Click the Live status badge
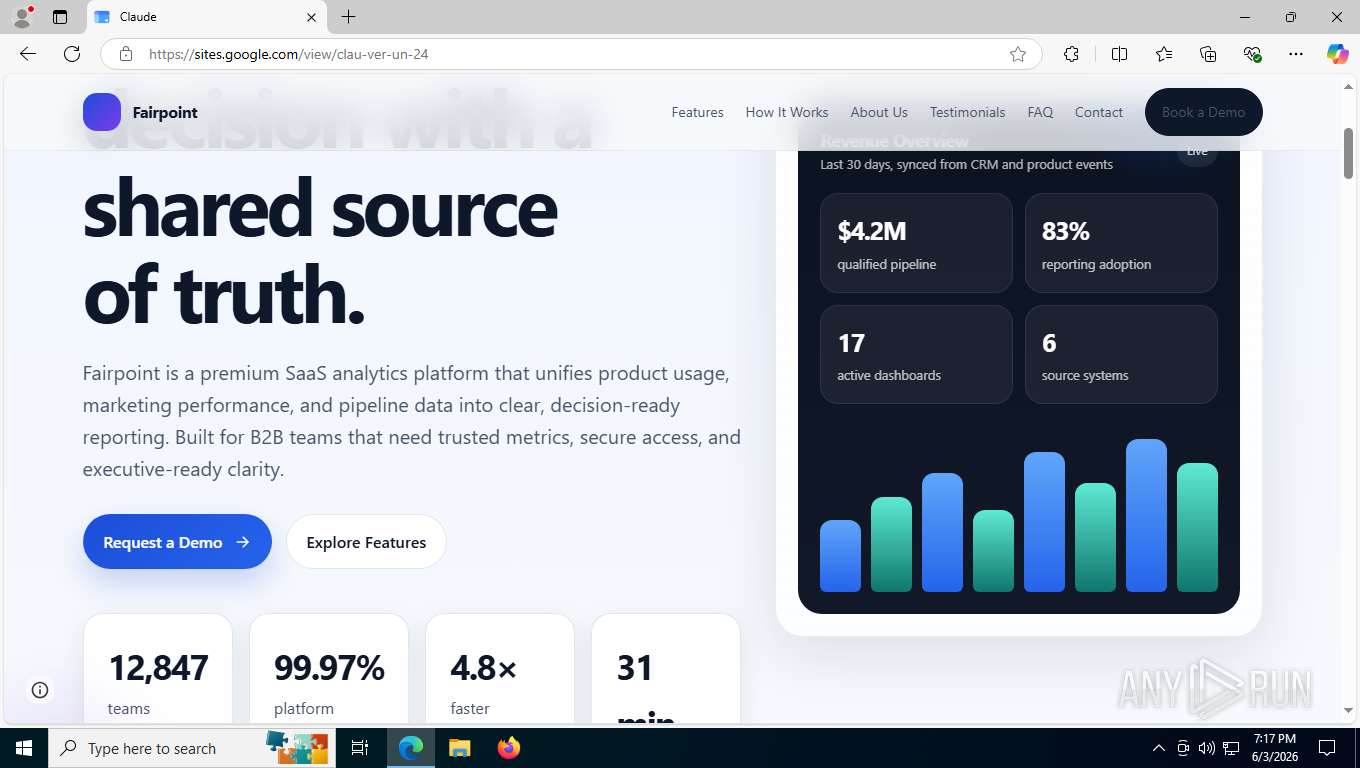Image resolution: width=1360 pixels, height=768 pixels. click(x=1197, y=153)
